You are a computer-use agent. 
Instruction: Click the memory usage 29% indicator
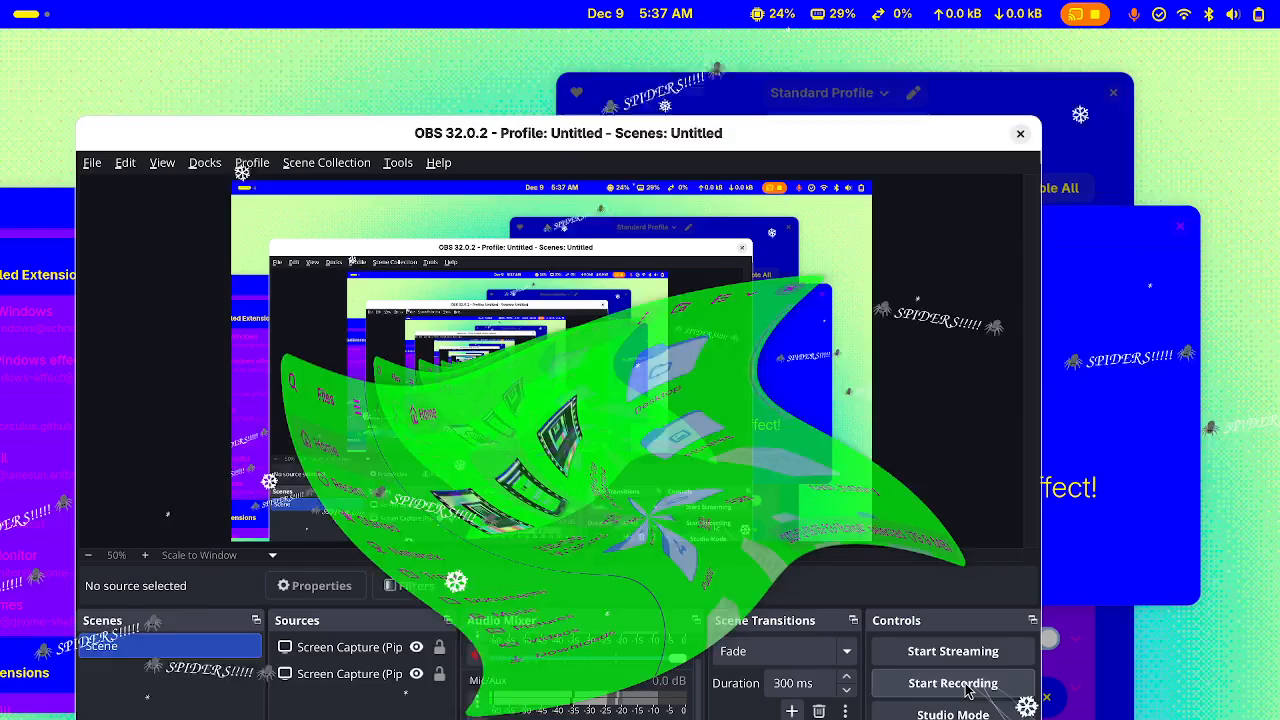(833, 14)
